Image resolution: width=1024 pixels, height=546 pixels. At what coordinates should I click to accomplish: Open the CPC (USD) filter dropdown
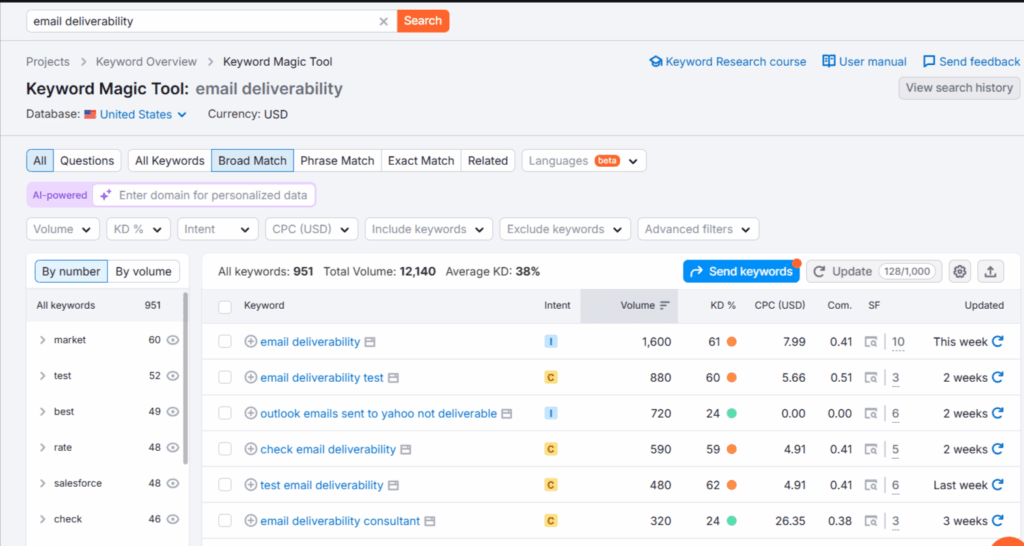click(x=312, y=229)
